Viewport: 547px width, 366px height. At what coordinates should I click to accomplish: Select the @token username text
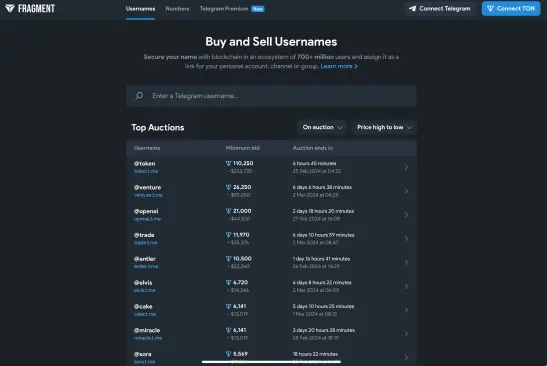pyautogui.click(x=144, y=164)
